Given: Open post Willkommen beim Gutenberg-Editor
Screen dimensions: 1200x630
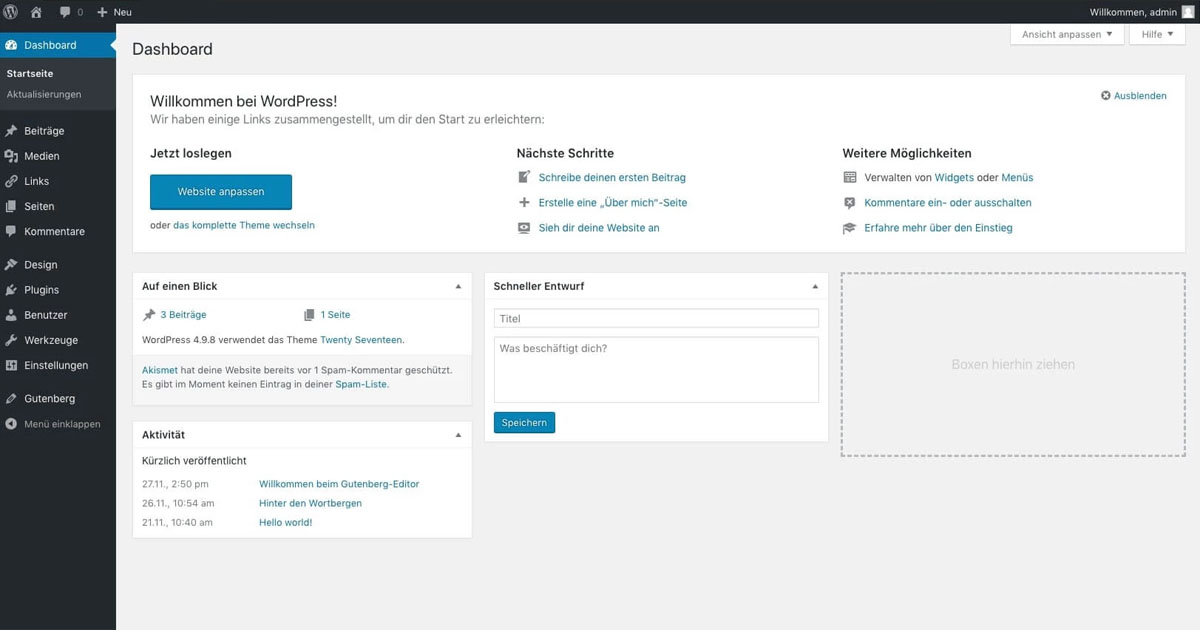Looking at the screenshot, I should coord(339,484).
